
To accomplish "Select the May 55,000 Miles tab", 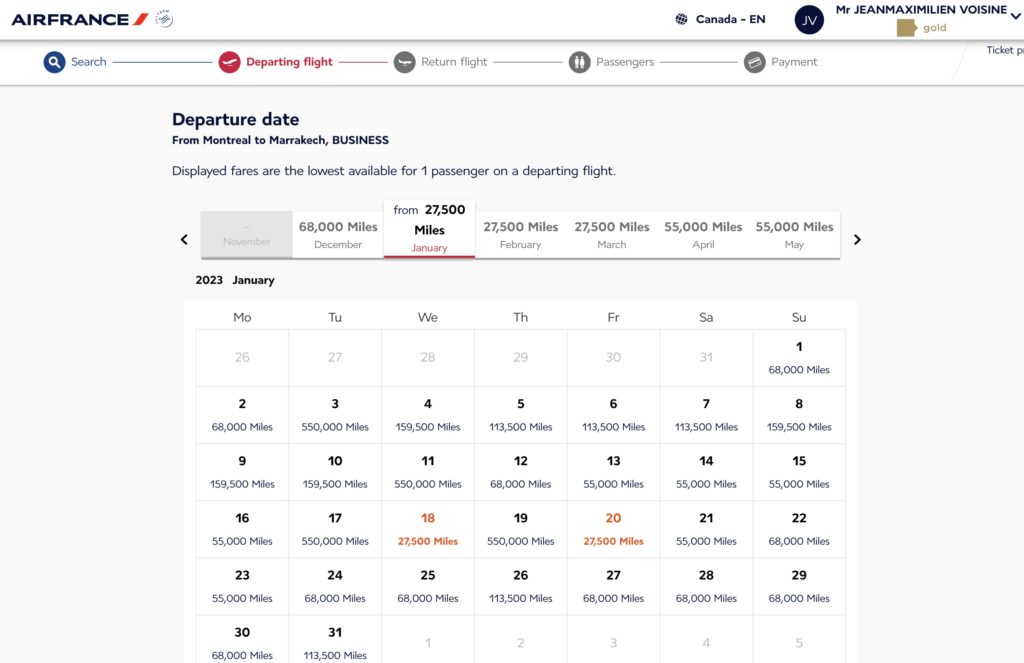I will point(794,235).
